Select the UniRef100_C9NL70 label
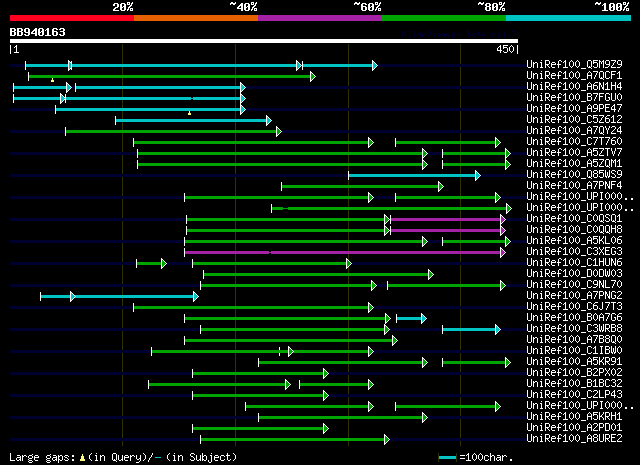This screenshot has width=640, height=465. pyautogui.click(x=574, y=285)
